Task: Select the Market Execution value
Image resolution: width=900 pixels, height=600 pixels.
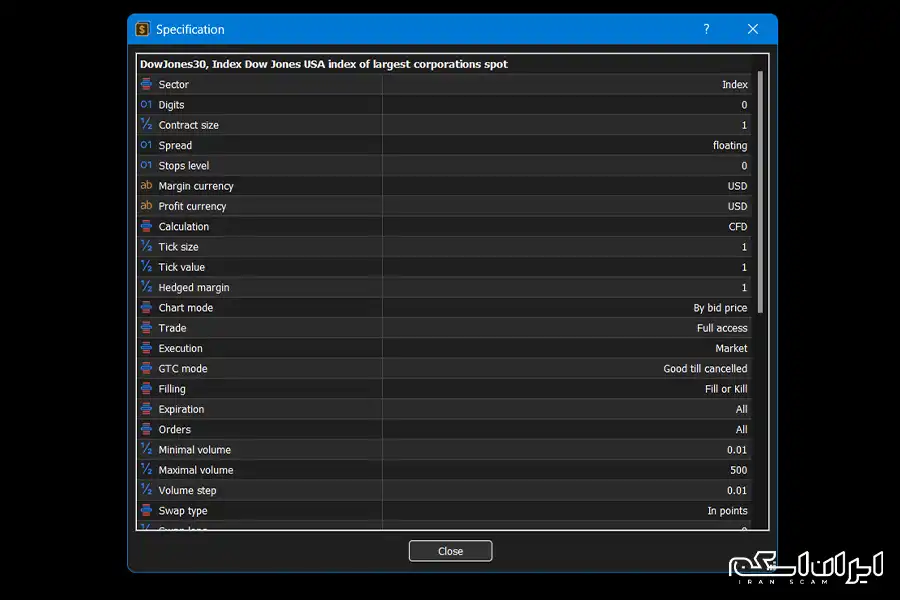Action: [x=731, y=348]
